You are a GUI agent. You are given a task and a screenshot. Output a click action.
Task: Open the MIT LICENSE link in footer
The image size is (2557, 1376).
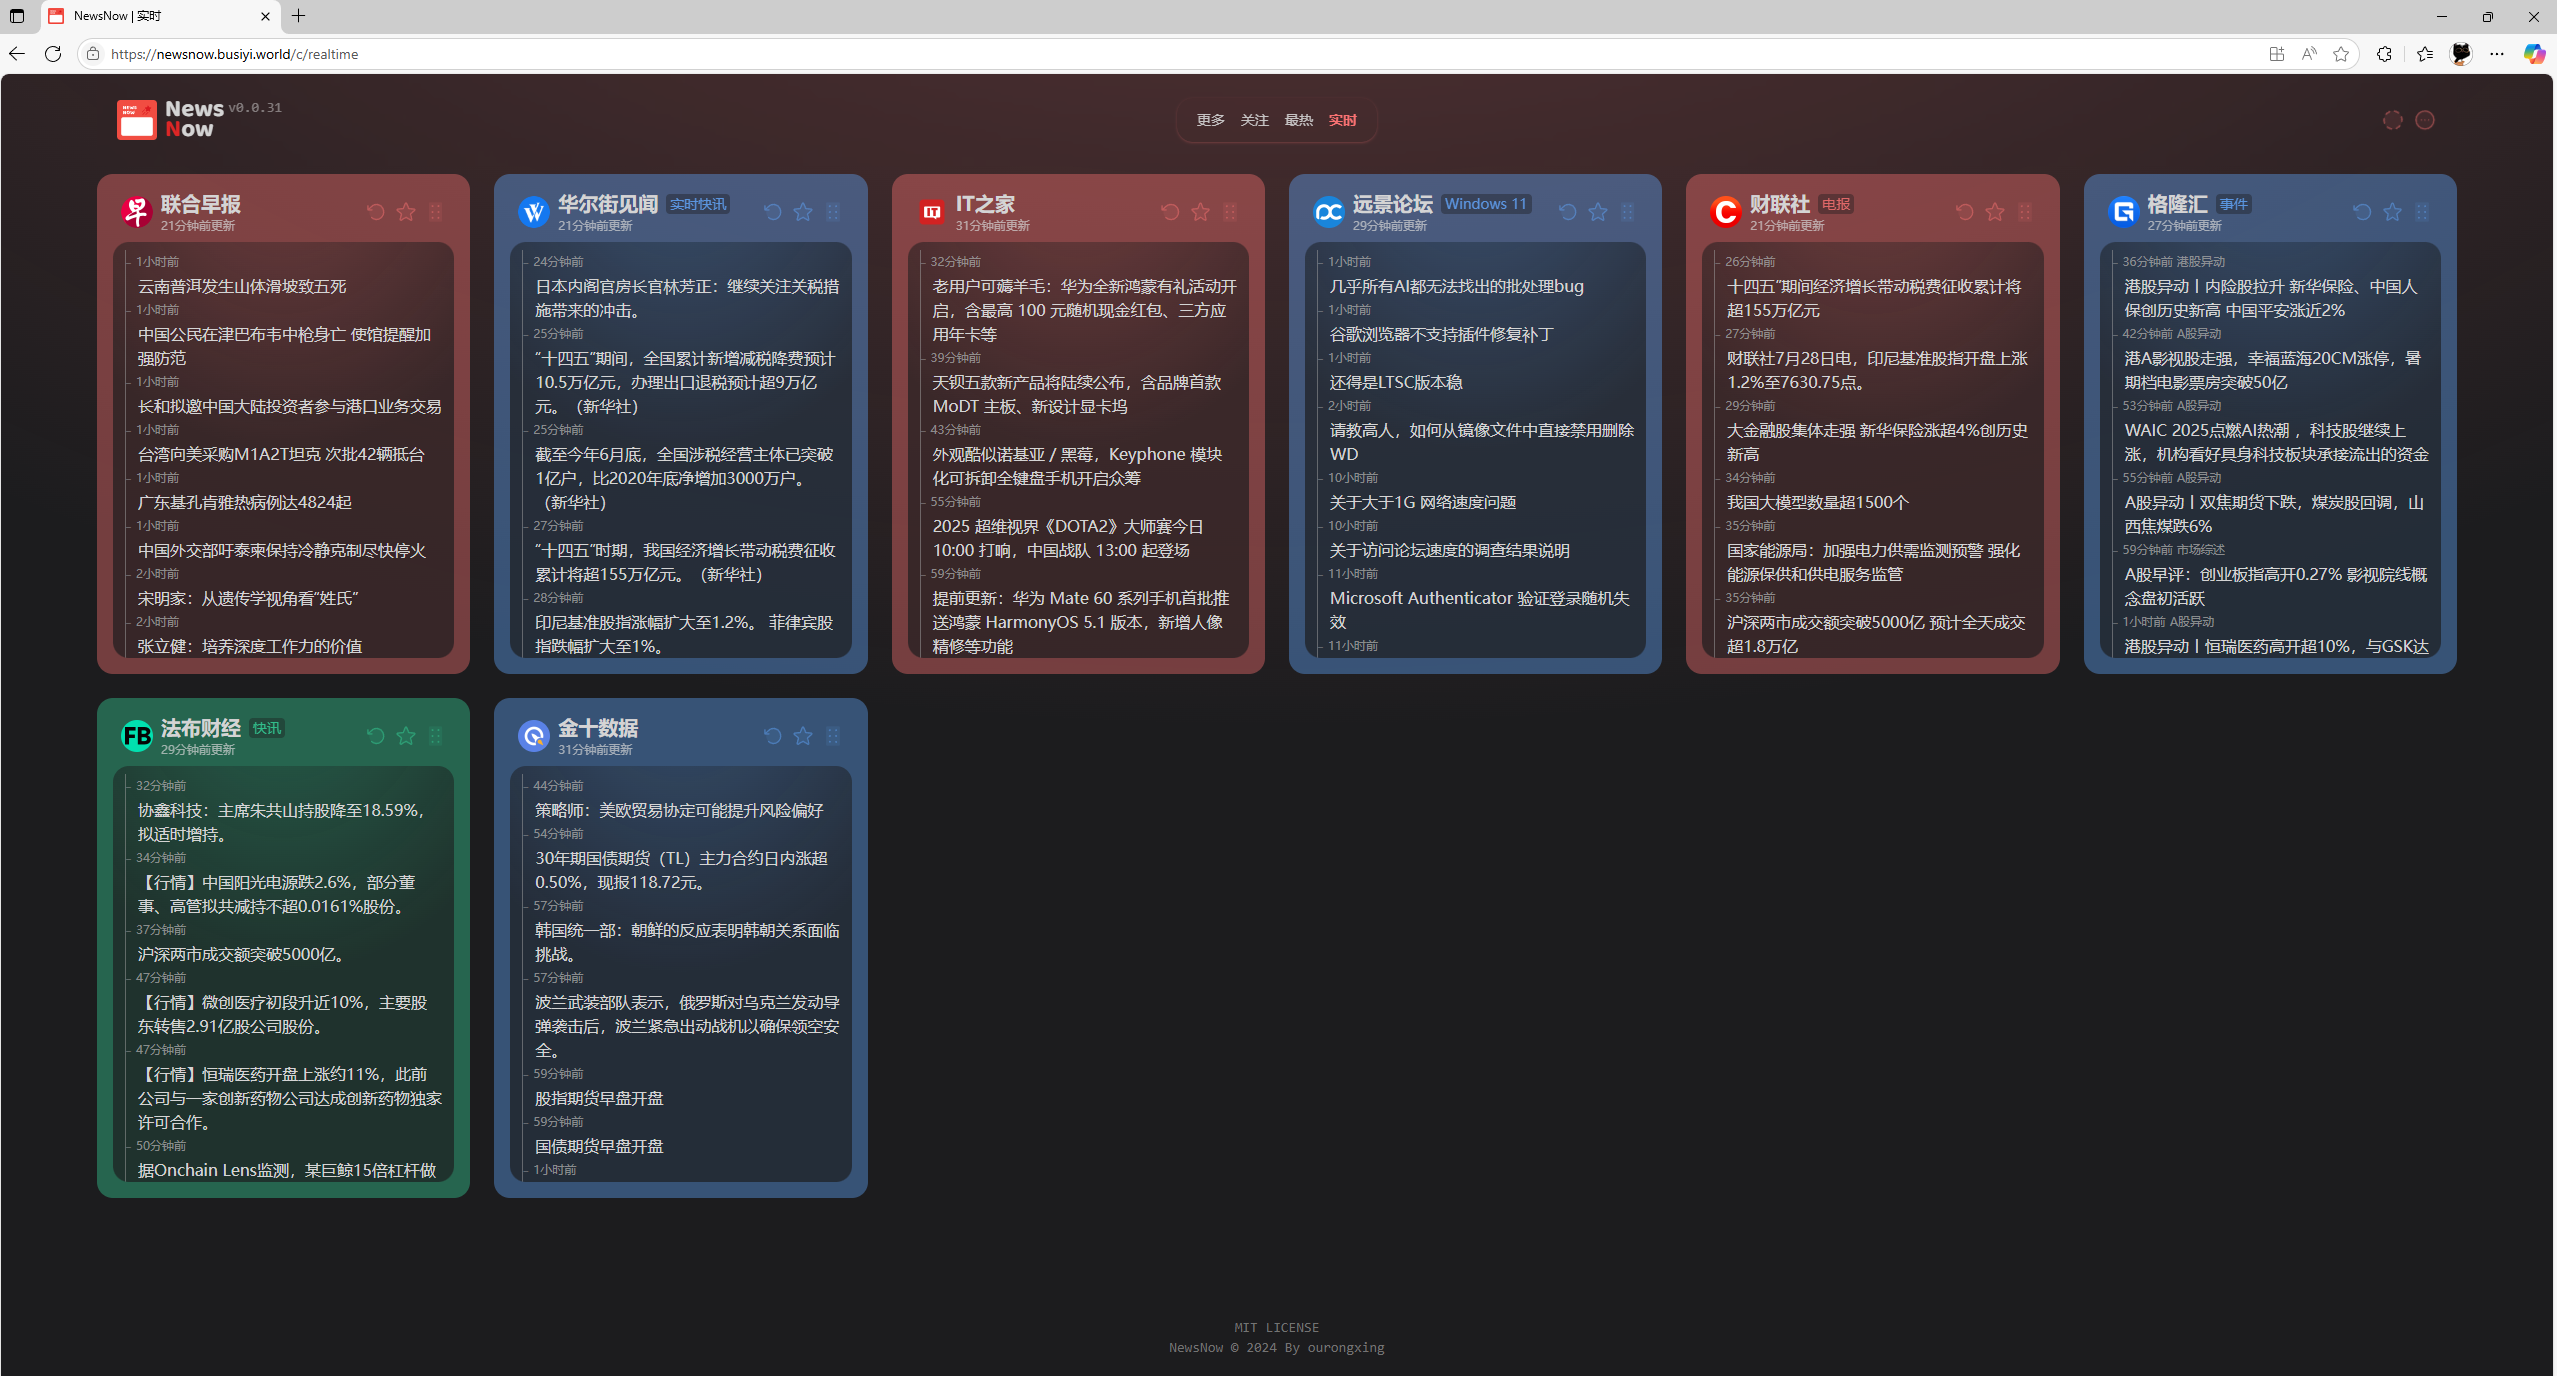[x=1277, y=1328]
